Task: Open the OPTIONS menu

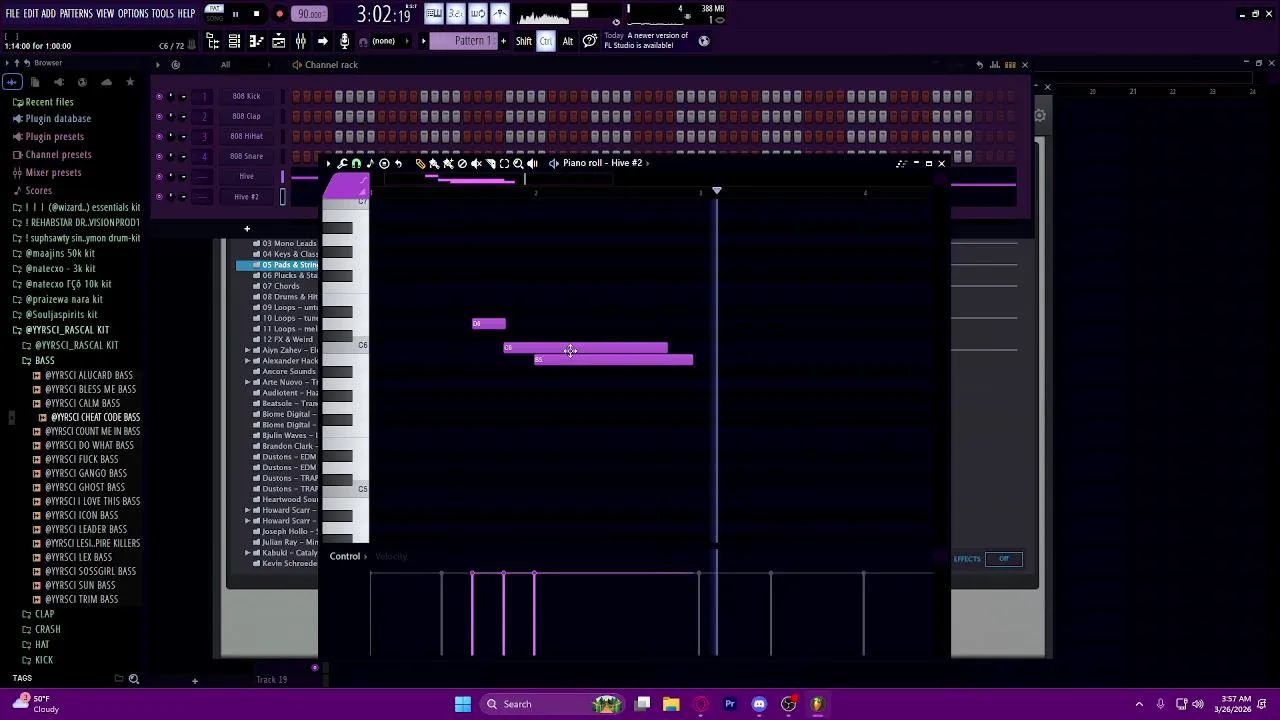Action: click(132, 14)
